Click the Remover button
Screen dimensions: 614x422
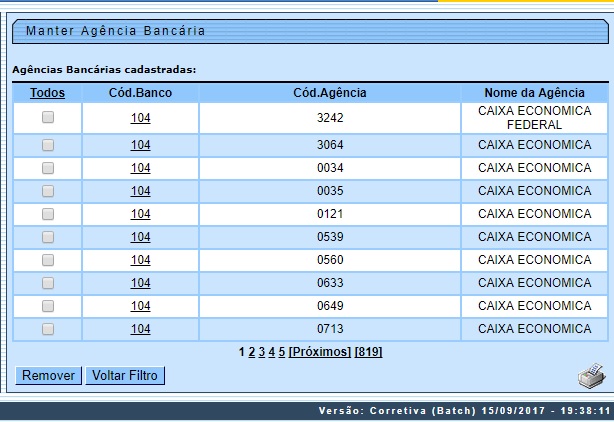click(x=48, y=375)
